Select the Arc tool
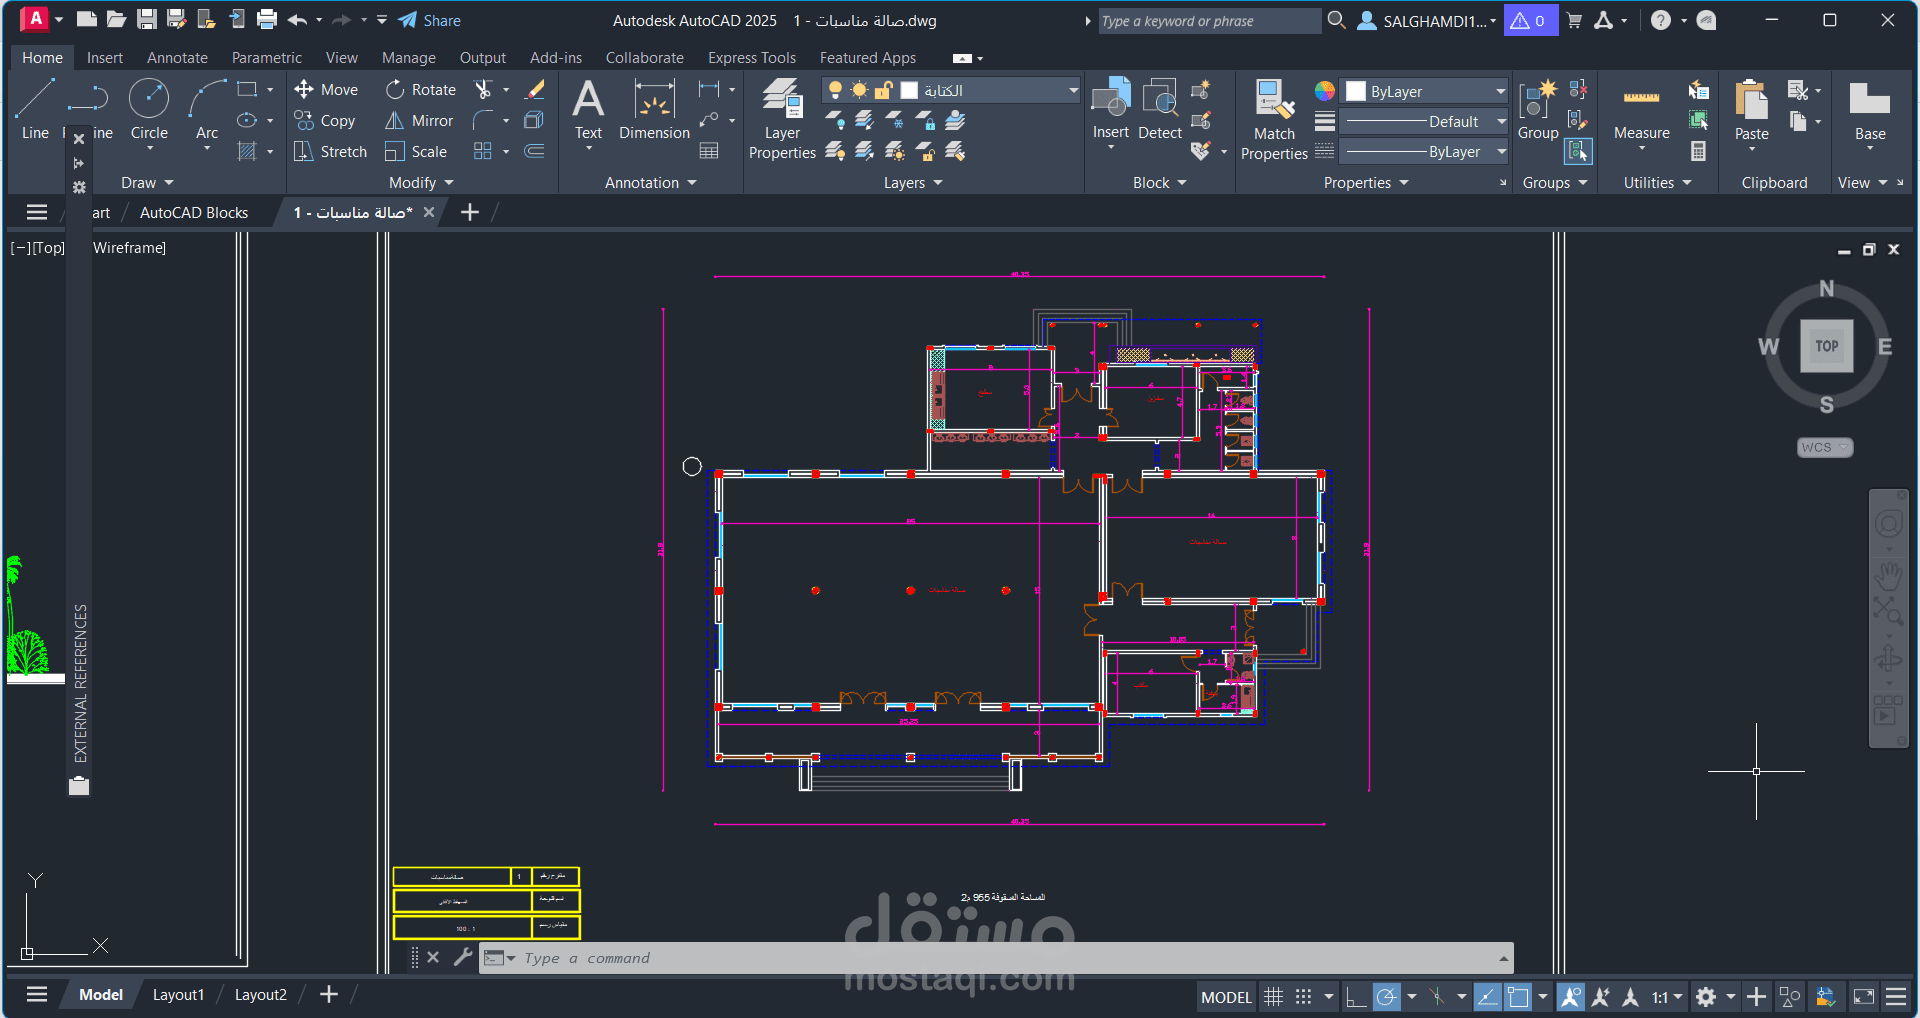 point(207,110)
